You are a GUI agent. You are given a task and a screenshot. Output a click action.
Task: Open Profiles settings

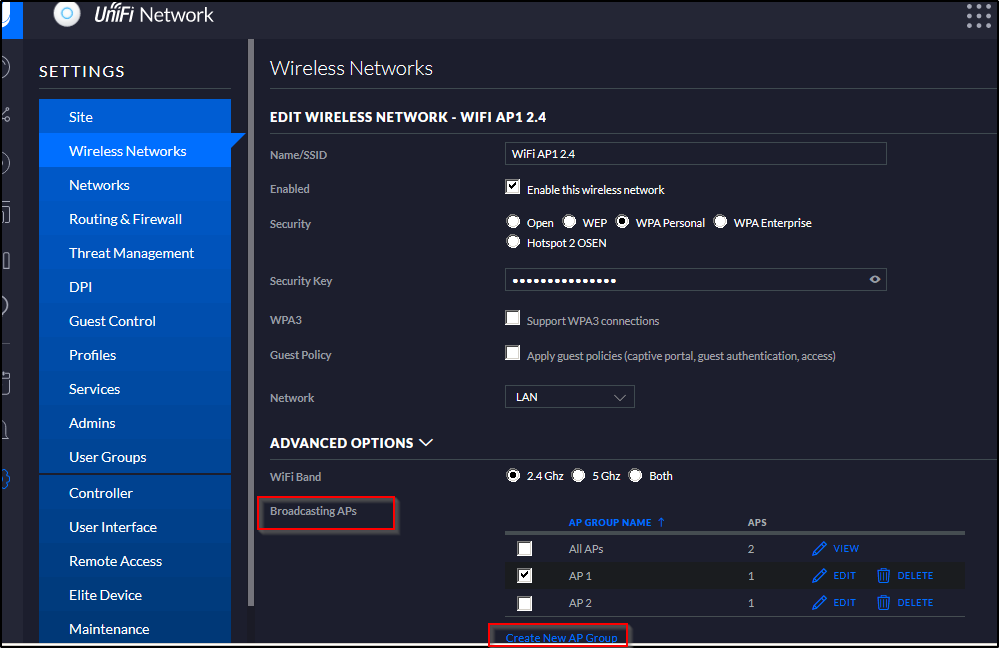click(x=134, y=355)
